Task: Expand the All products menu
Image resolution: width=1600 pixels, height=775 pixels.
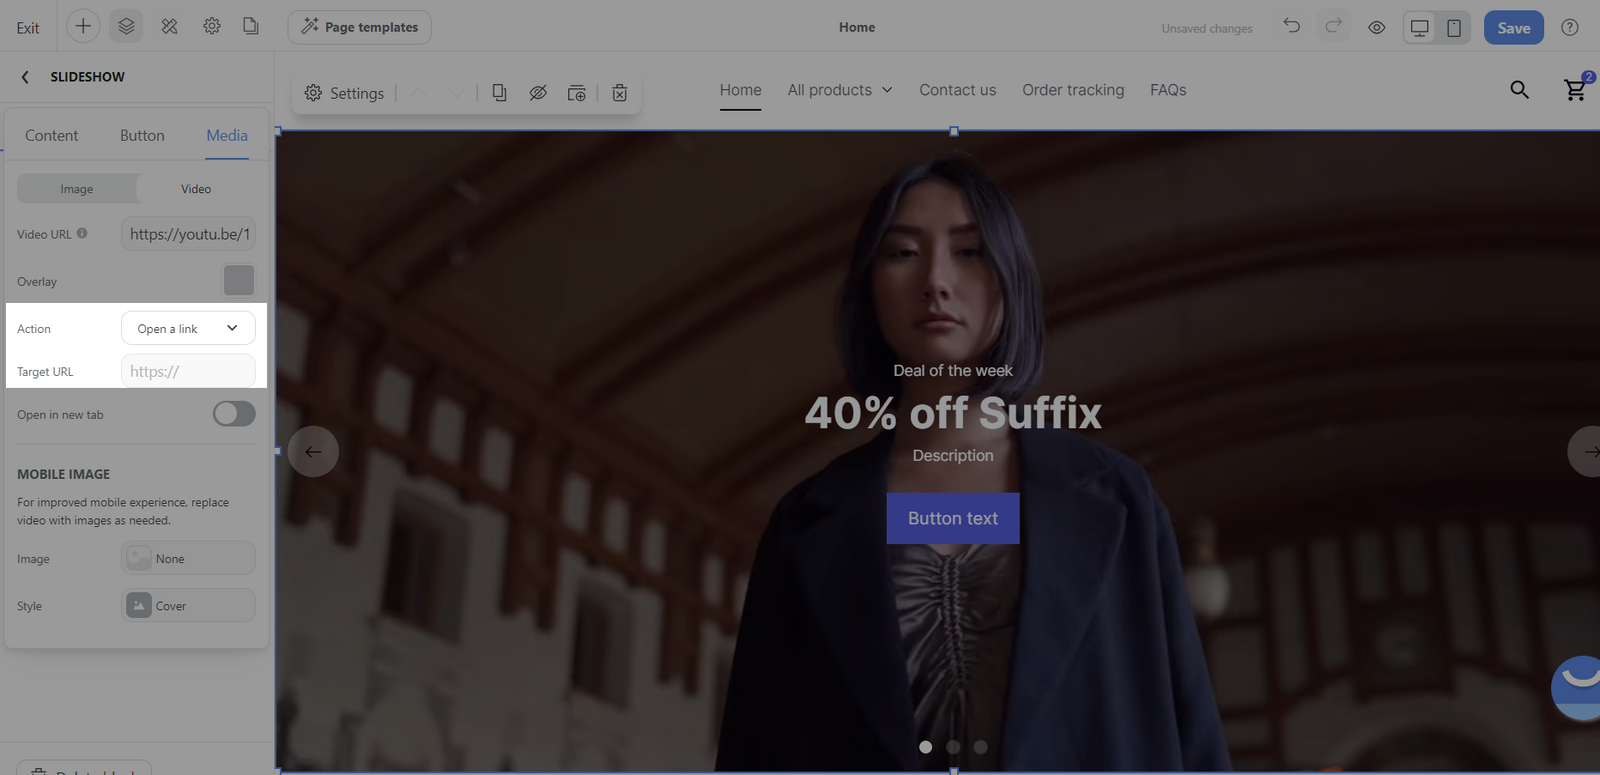Action: [x=840, y=90]
